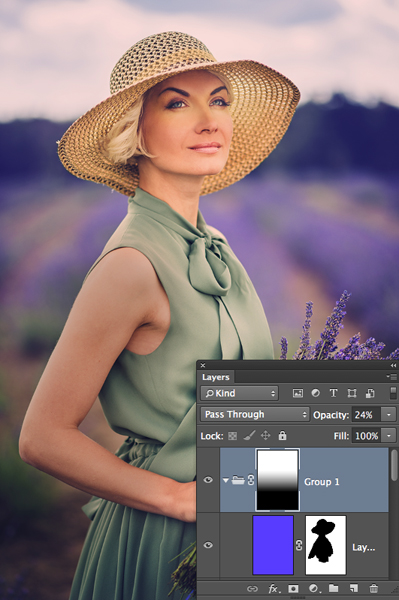Click the blue color fill thumbnail
The height and width of the screenshot is (600, 399).
point(273,545)
